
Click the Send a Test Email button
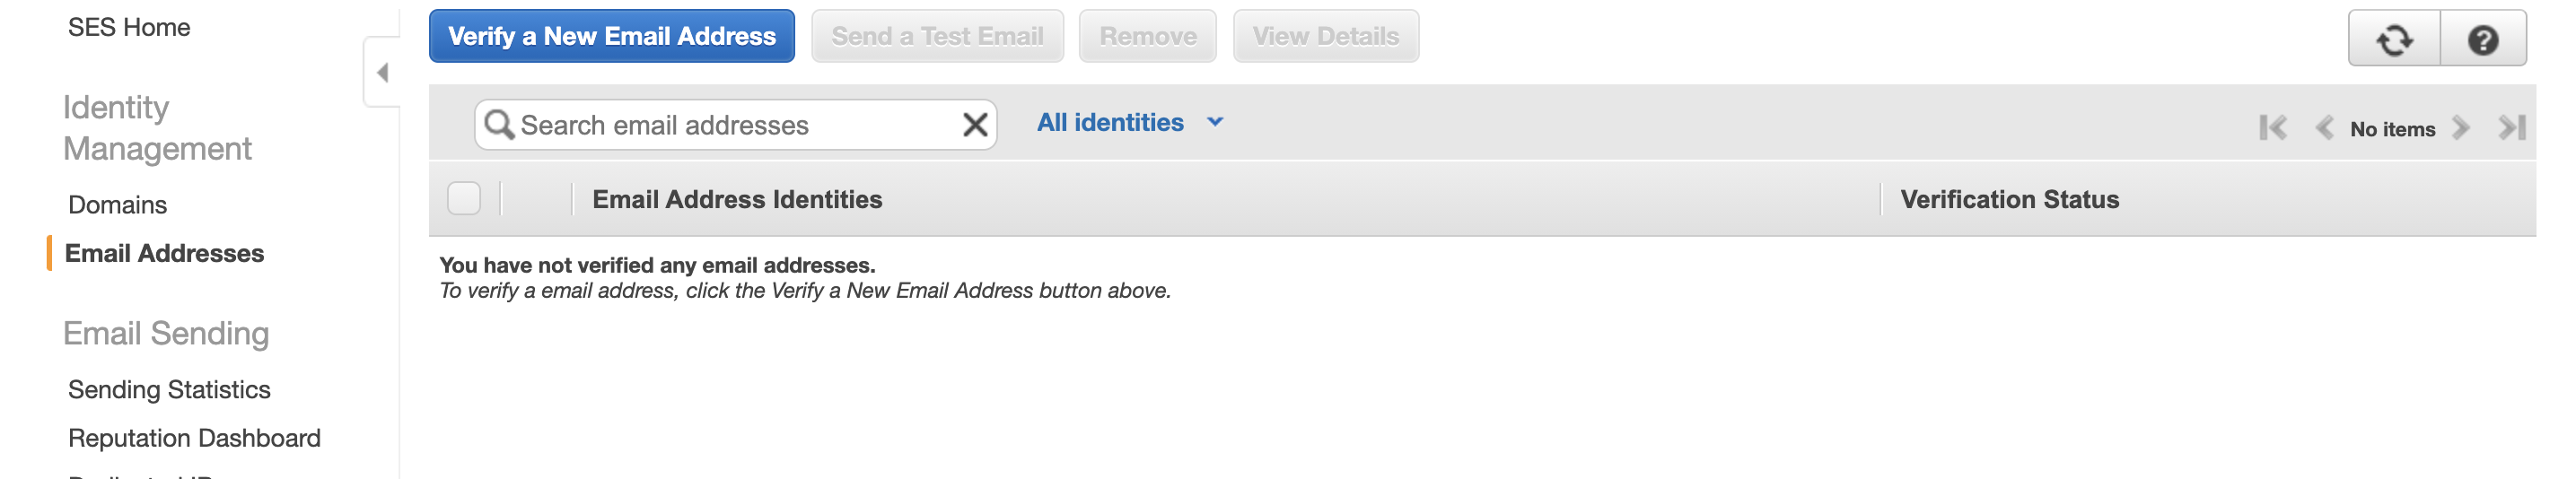(937, 37)
